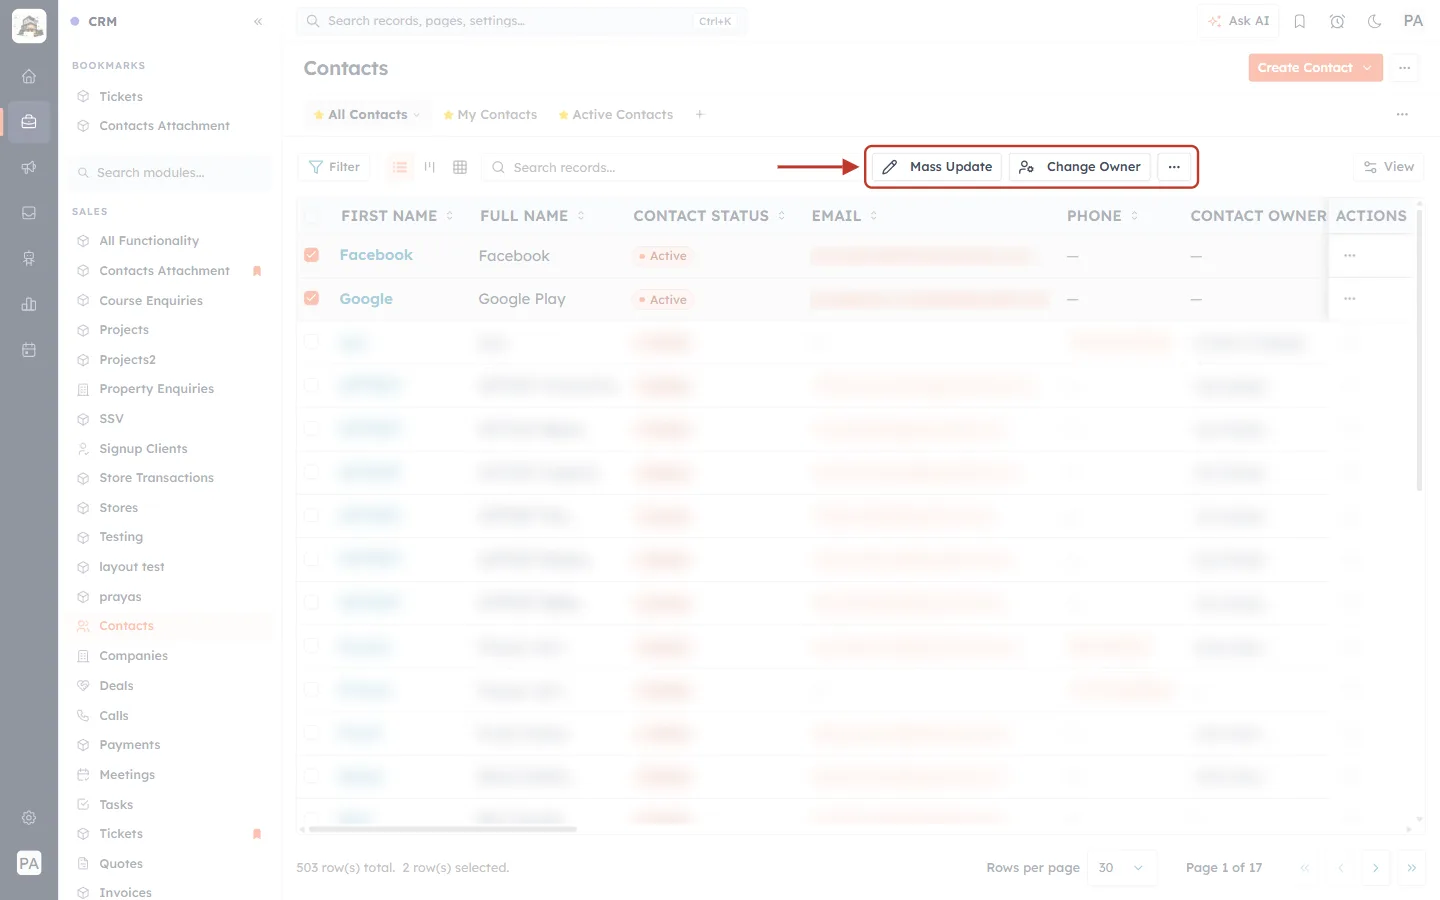
Task: Open the Filter button
Action: click(x=334, y=167)
